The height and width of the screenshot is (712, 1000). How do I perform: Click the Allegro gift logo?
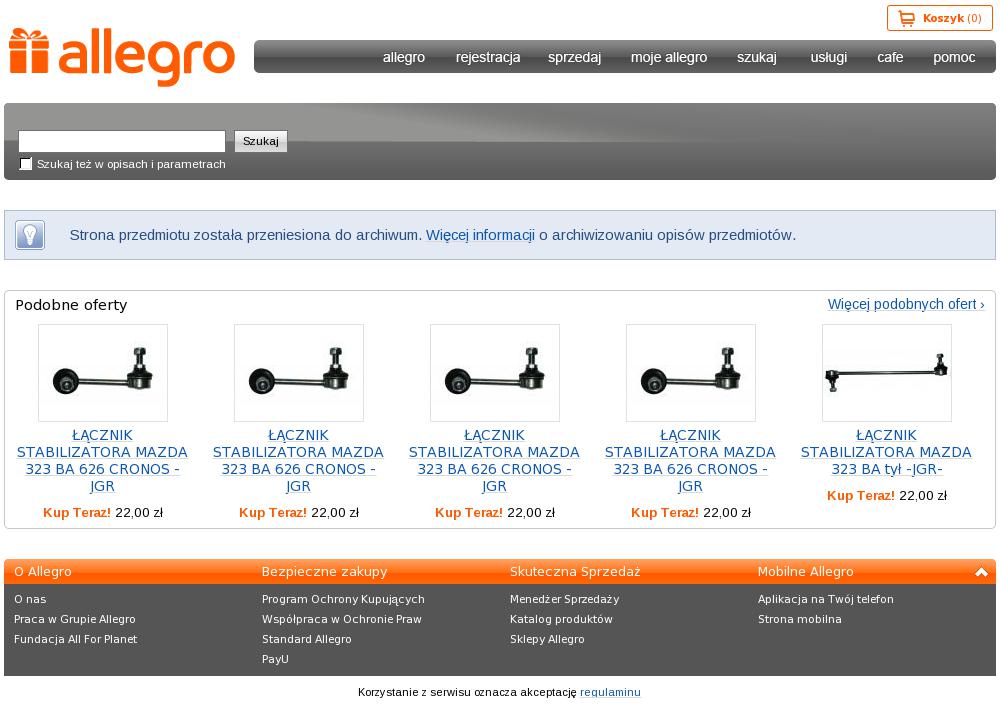pyautogui.click(x=122, y=57)
